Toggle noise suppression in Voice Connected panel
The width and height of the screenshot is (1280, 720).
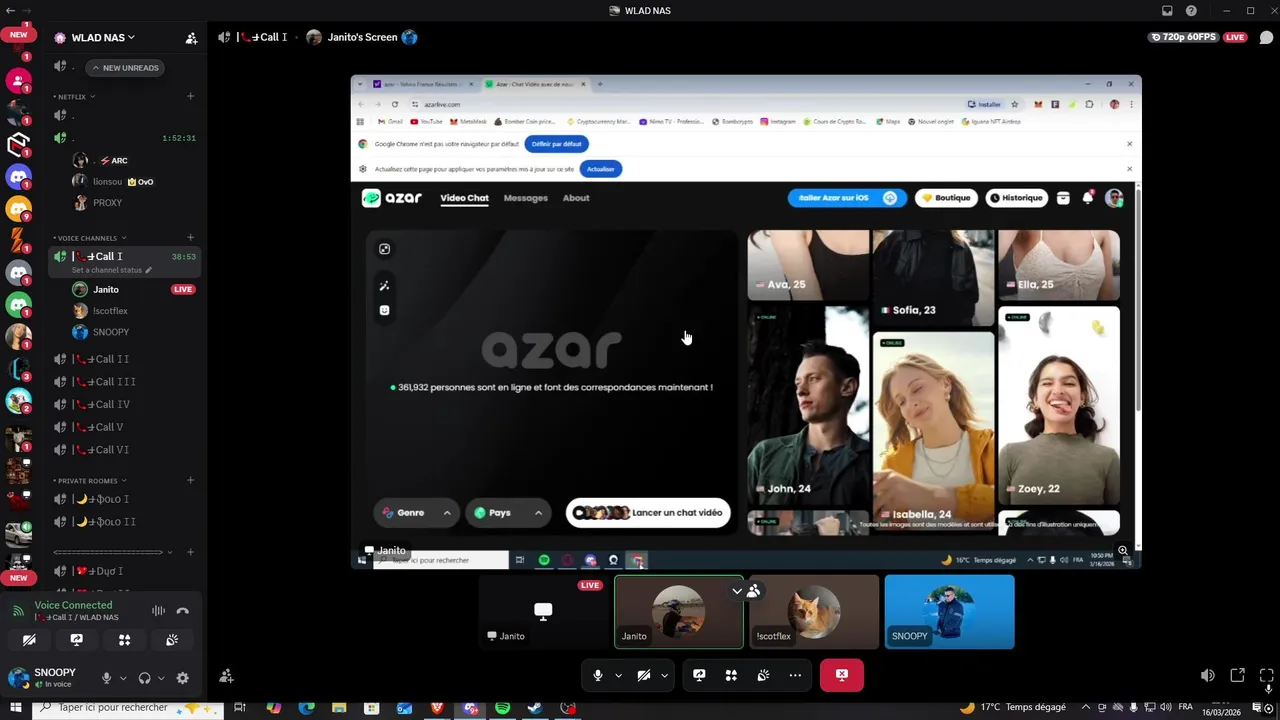click(x=158, y=611)
